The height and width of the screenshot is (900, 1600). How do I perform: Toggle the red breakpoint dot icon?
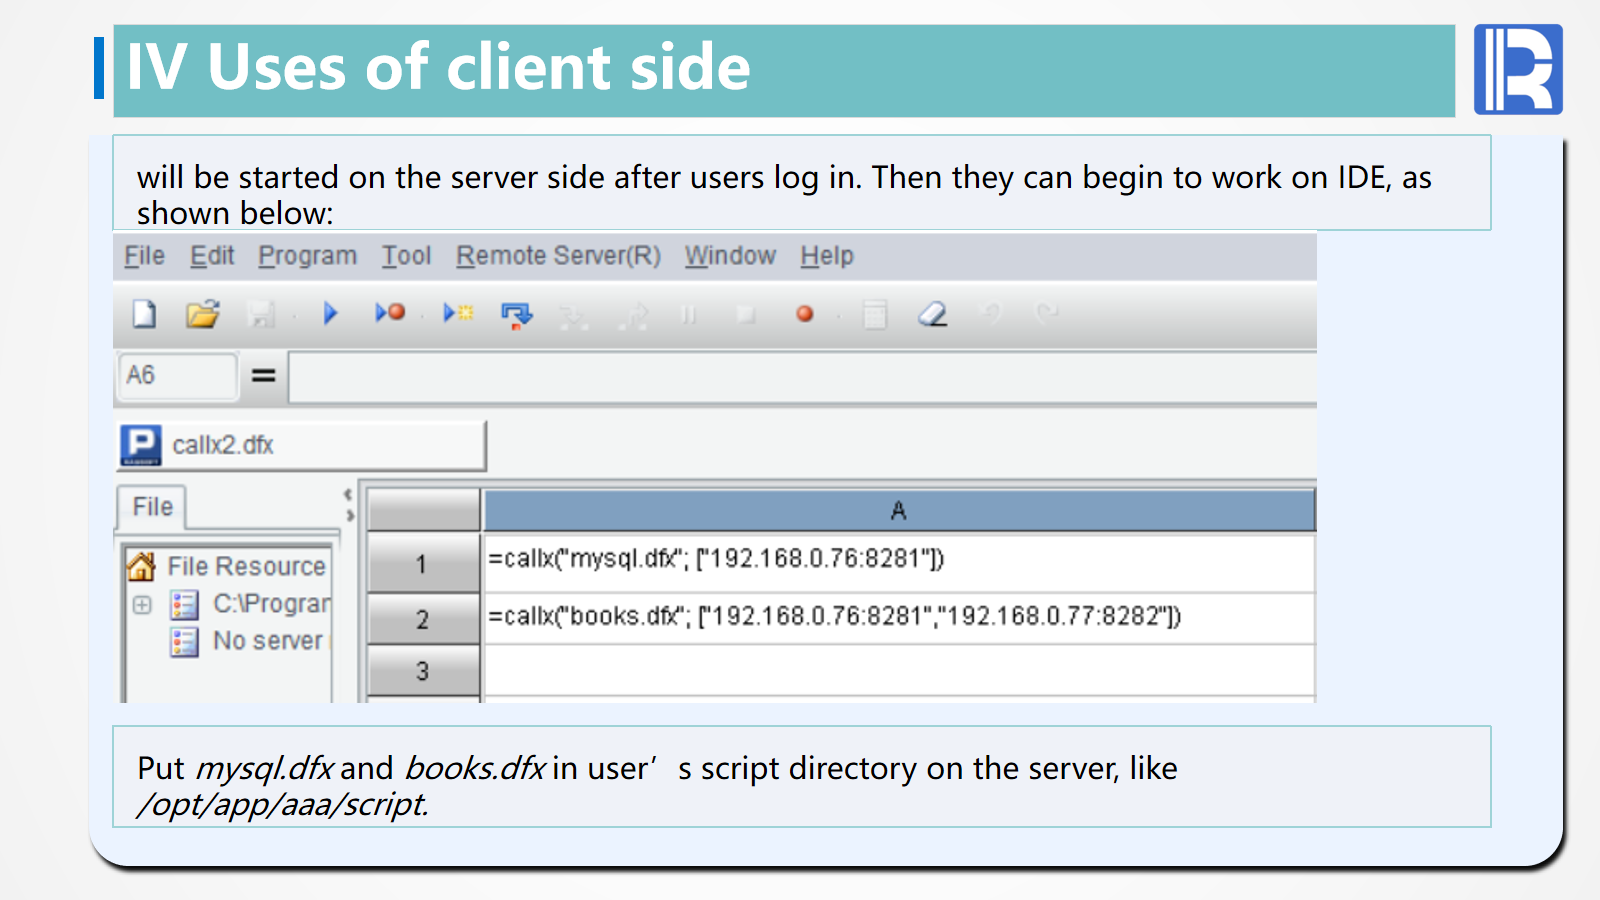tap(804, 314)
